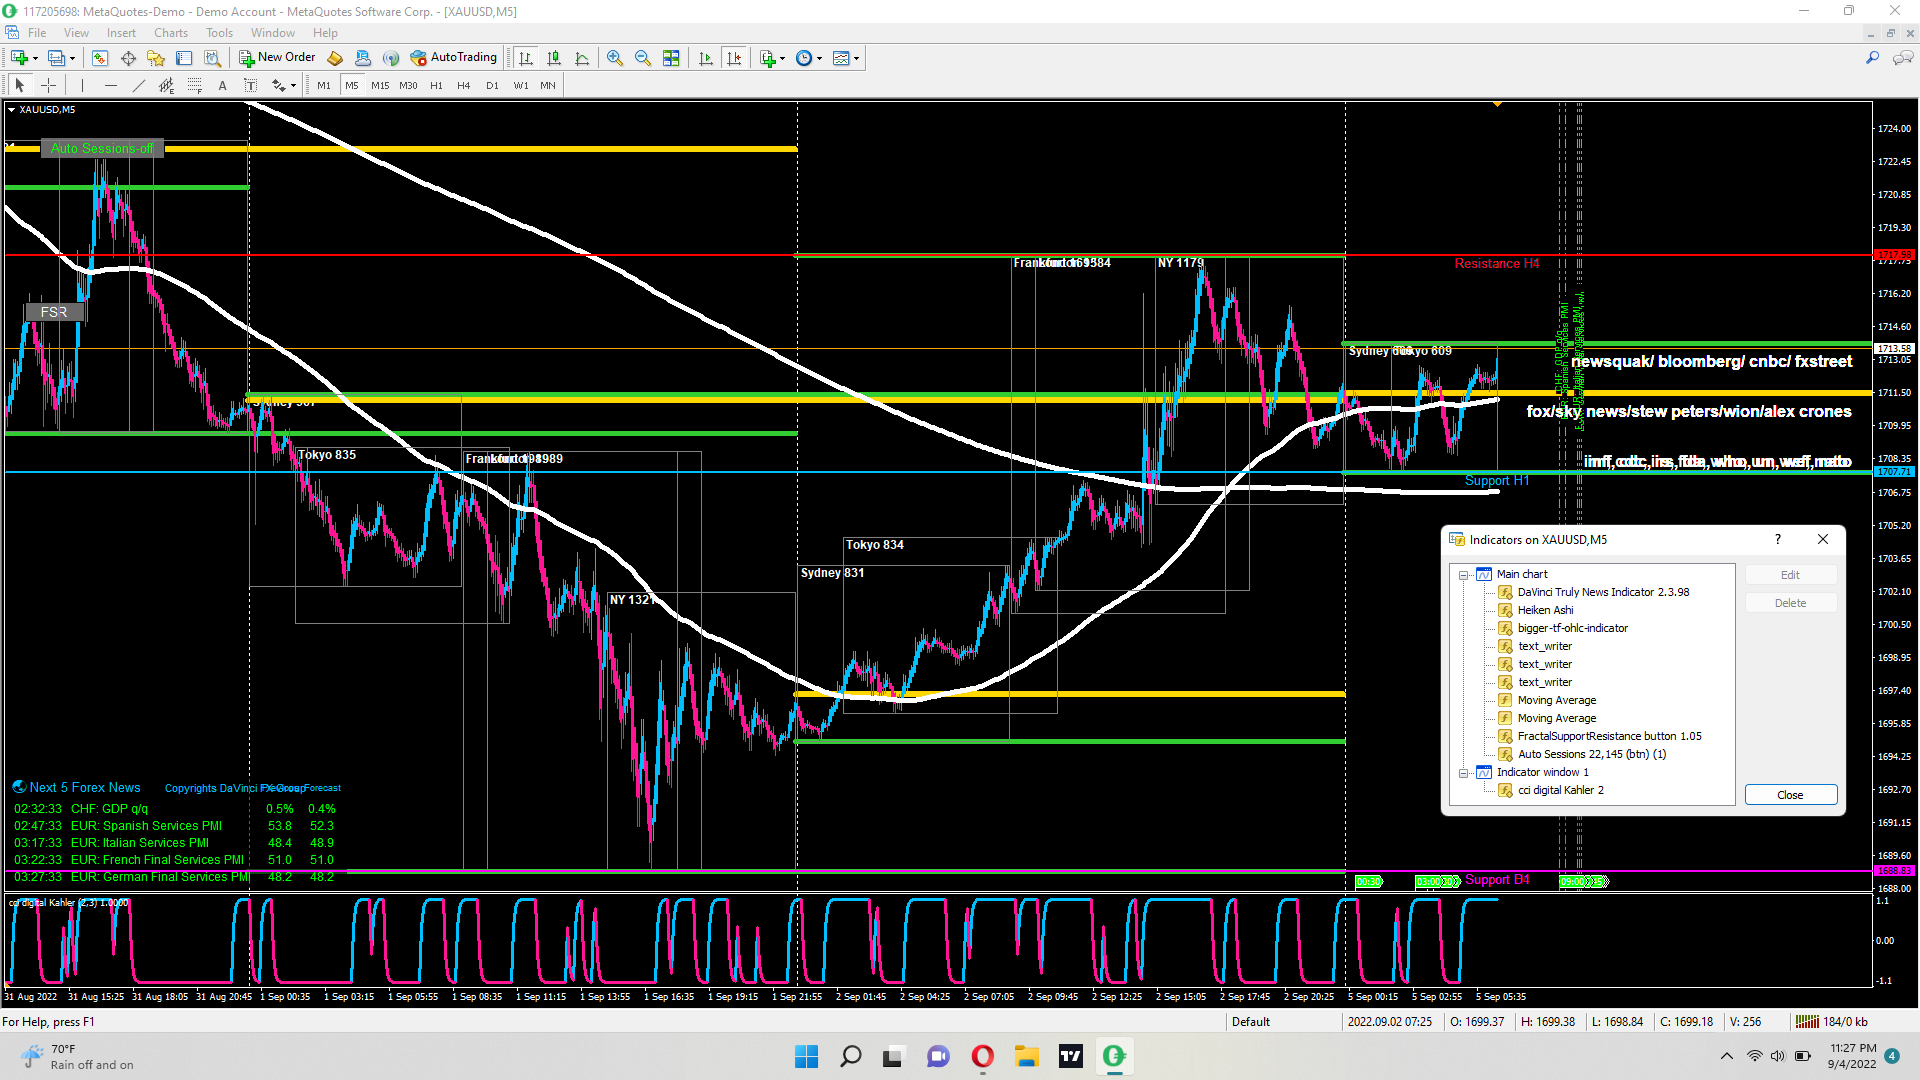Switch timeframe to H4
Viewport: 1920px width, 1080px height.
[463, 85]
